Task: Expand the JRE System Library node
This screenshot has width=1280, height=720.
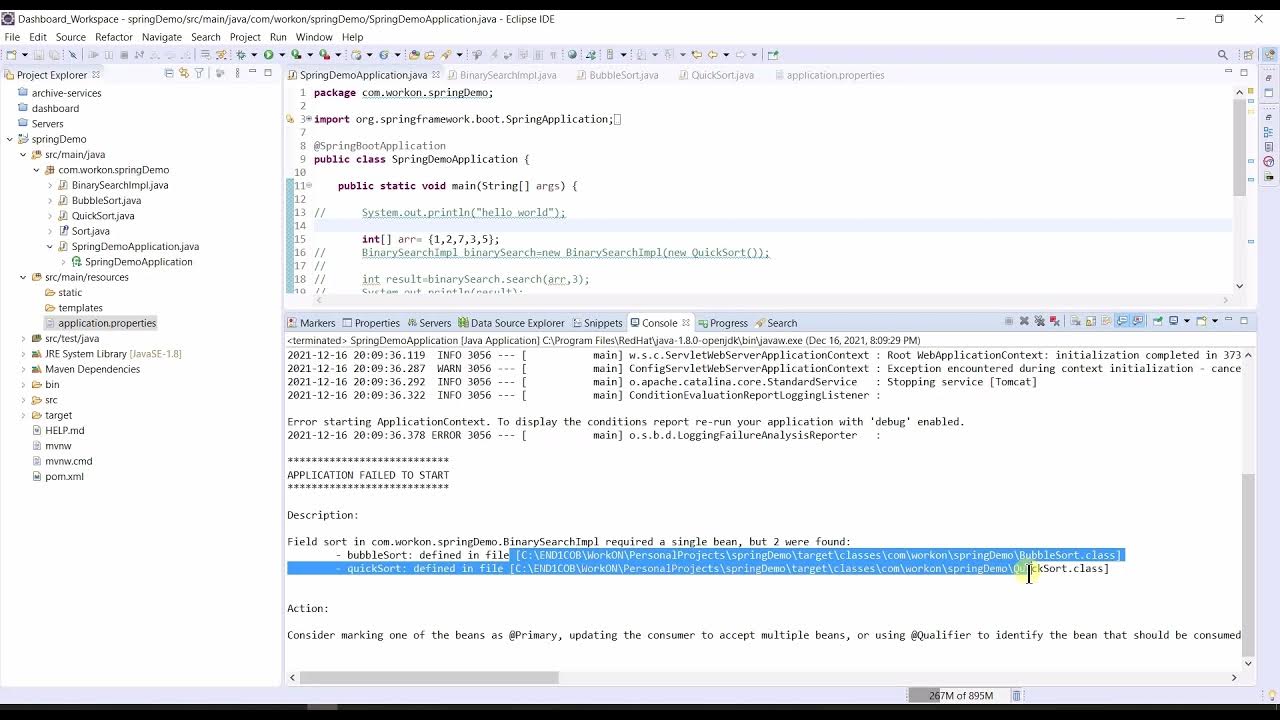Action: point(23,354)
